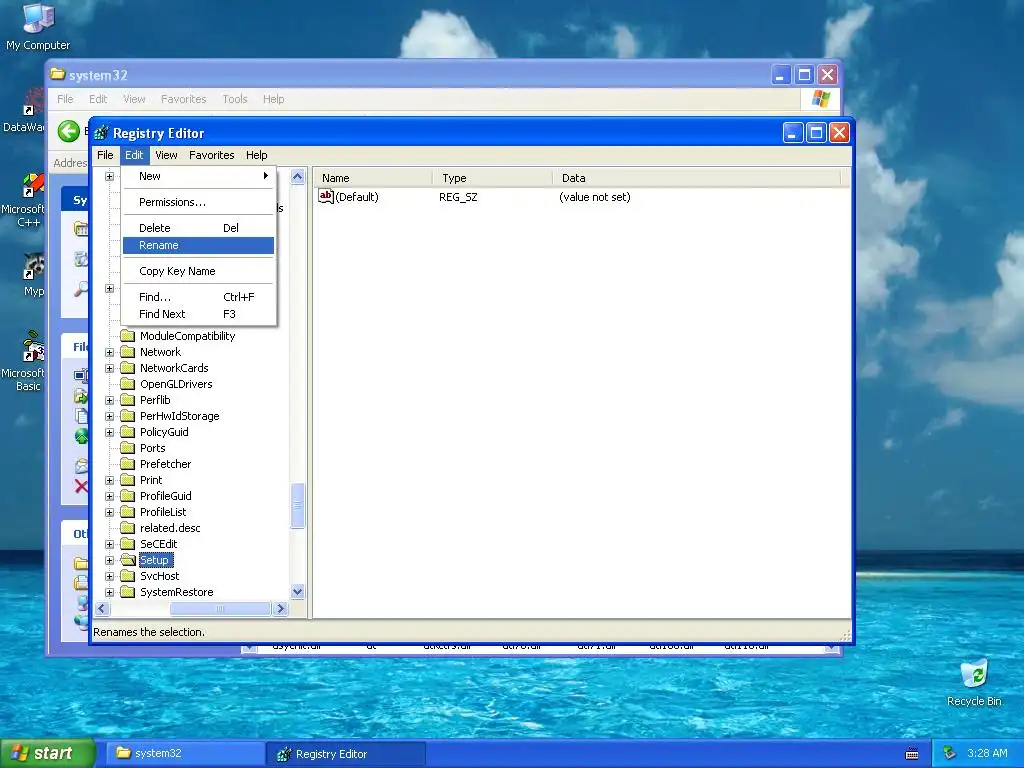Open Registry Editor View menu
The height and width of the screenshot is (768, 1024).
click(x=166, y=155)
